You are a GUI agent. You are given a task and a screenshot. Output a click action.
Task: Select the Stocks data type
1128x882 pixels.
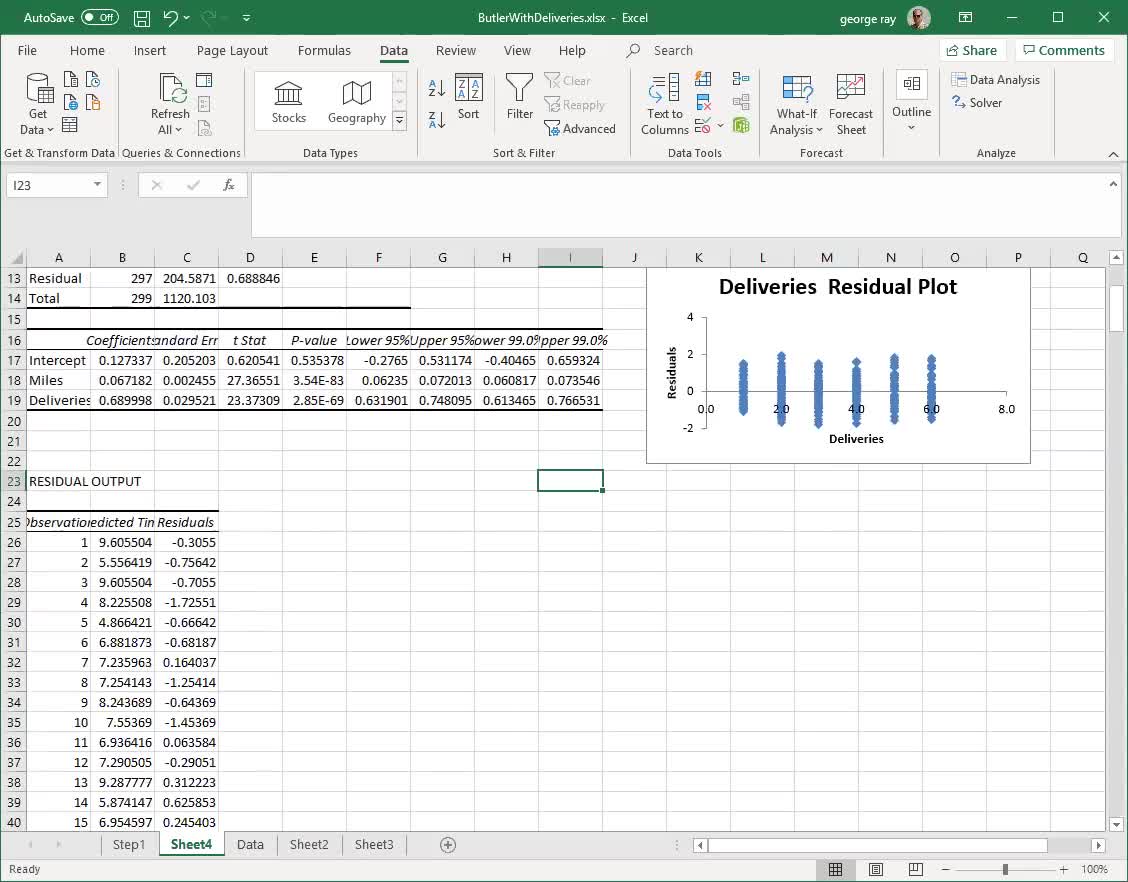coord(288,103)
